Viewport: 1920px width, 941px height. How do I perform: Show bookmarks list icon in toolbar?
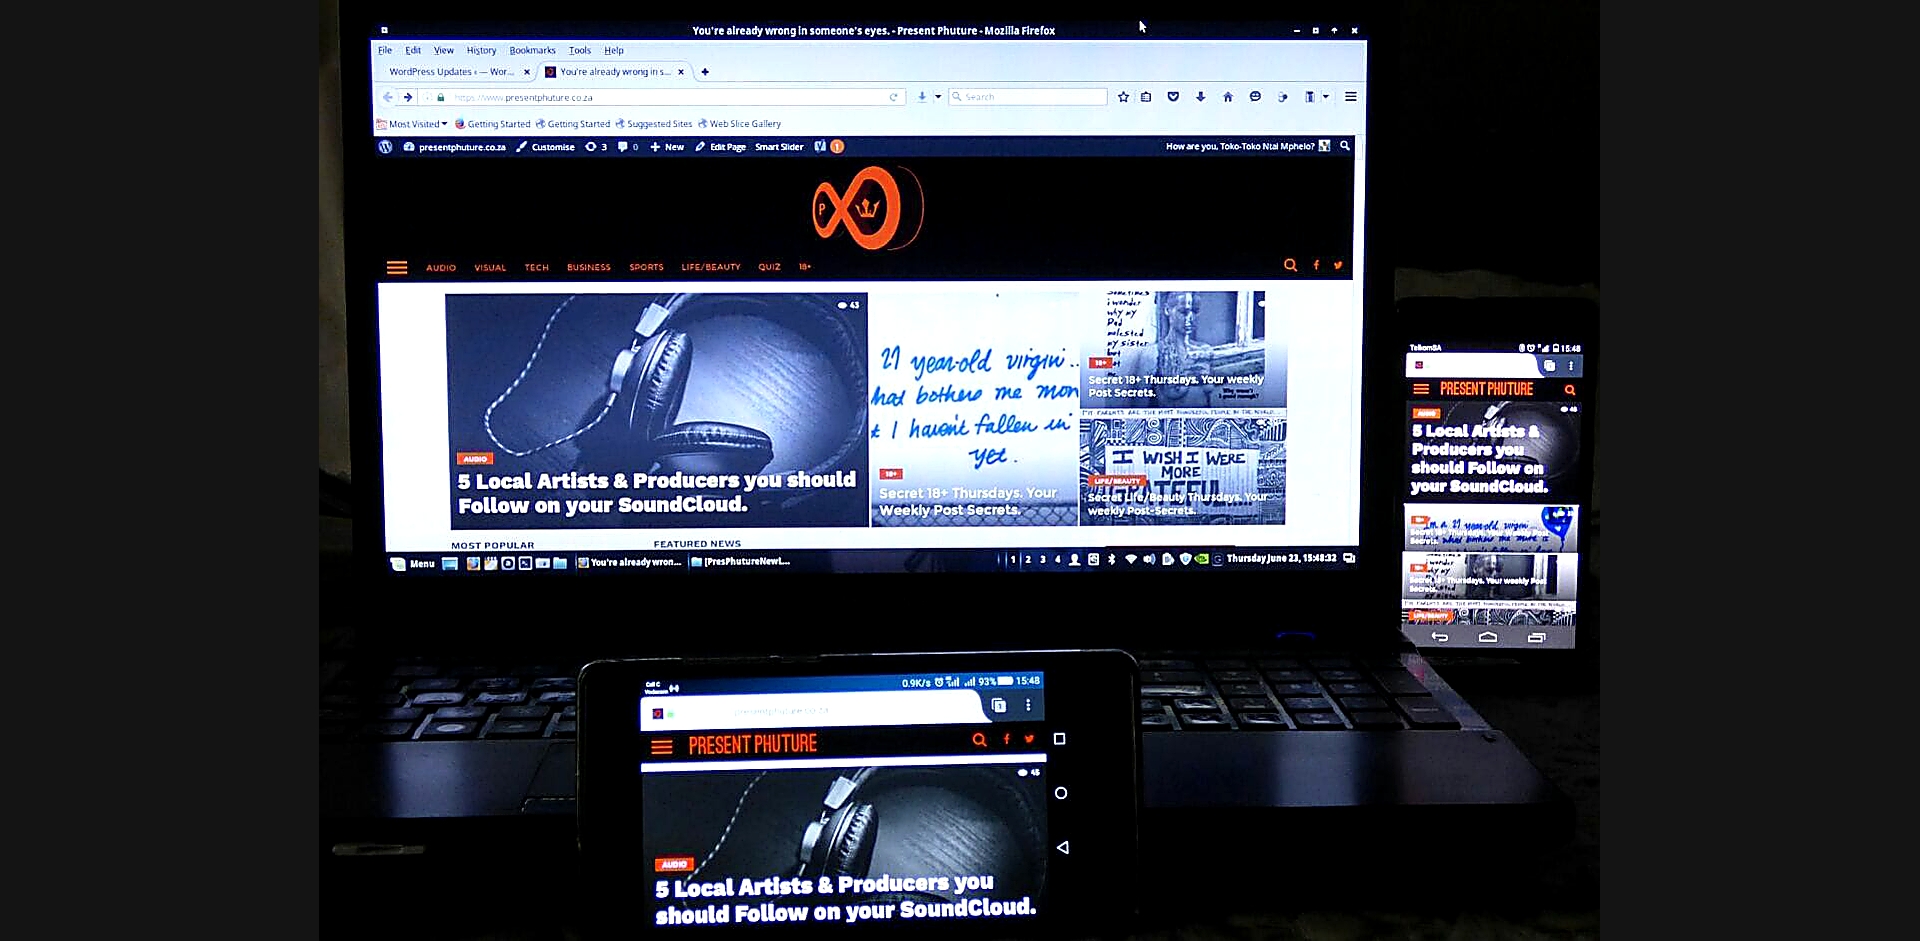(x=1146, y=97)
